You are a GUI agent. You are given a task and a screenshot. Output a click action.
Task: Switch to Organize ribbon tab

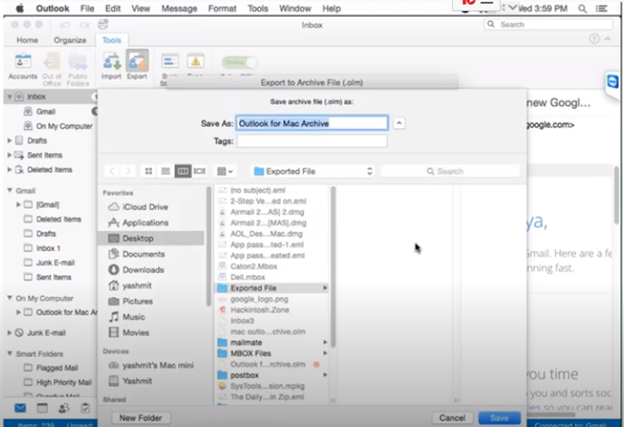[70, 40]
